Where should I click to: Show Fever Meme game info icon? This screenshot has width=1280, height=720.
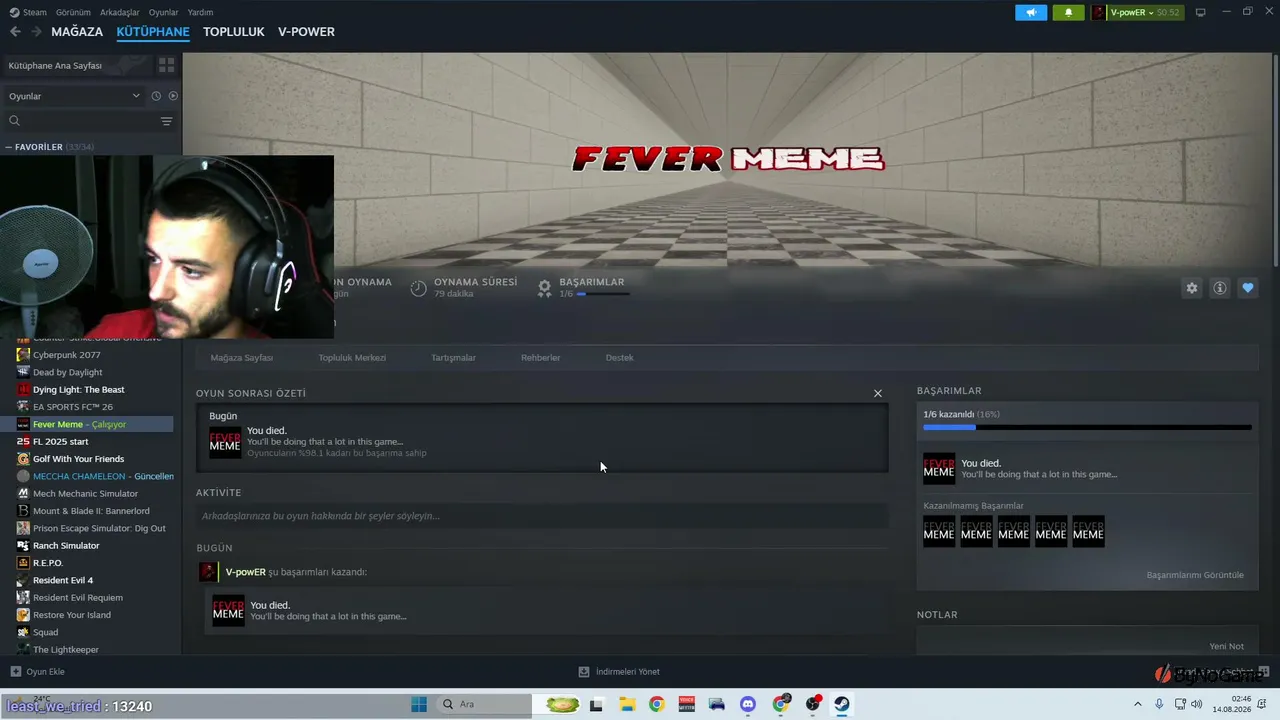[1220, 288]
